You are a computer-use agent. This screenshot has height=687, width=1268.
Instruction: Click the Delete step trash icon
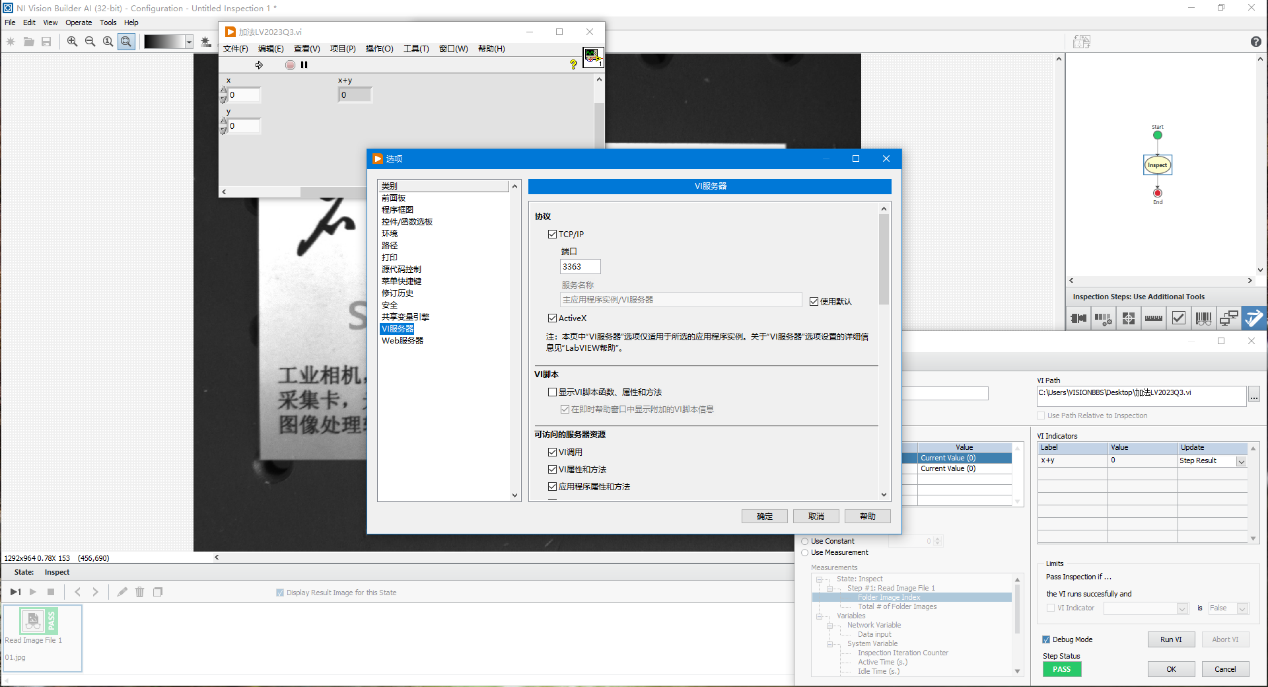tap(140, 592)
